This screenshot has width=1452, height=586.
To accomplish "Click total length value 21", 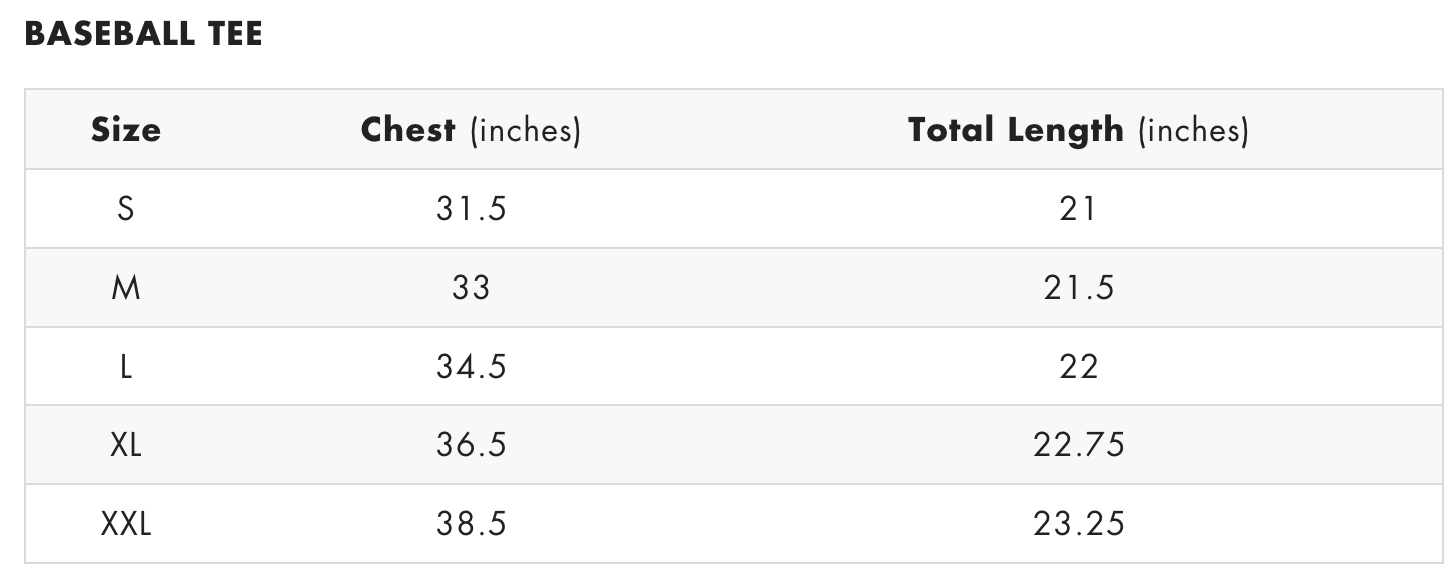I will [x=1078, y=209].
